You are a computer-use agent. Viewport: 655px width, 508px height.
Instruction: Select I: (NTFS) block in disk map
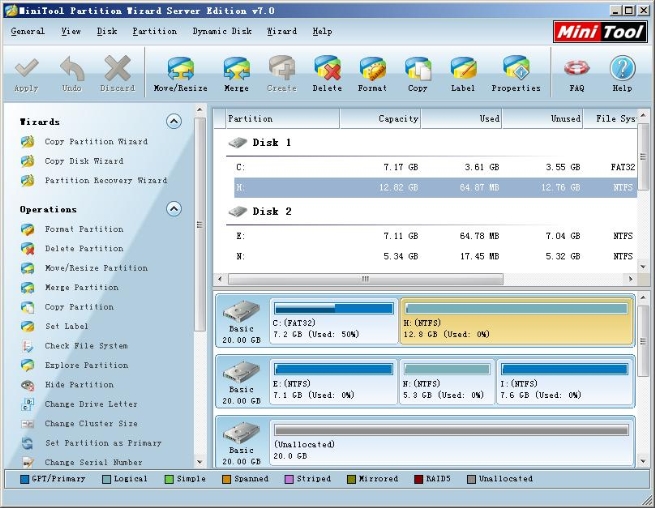coord(564,381)
